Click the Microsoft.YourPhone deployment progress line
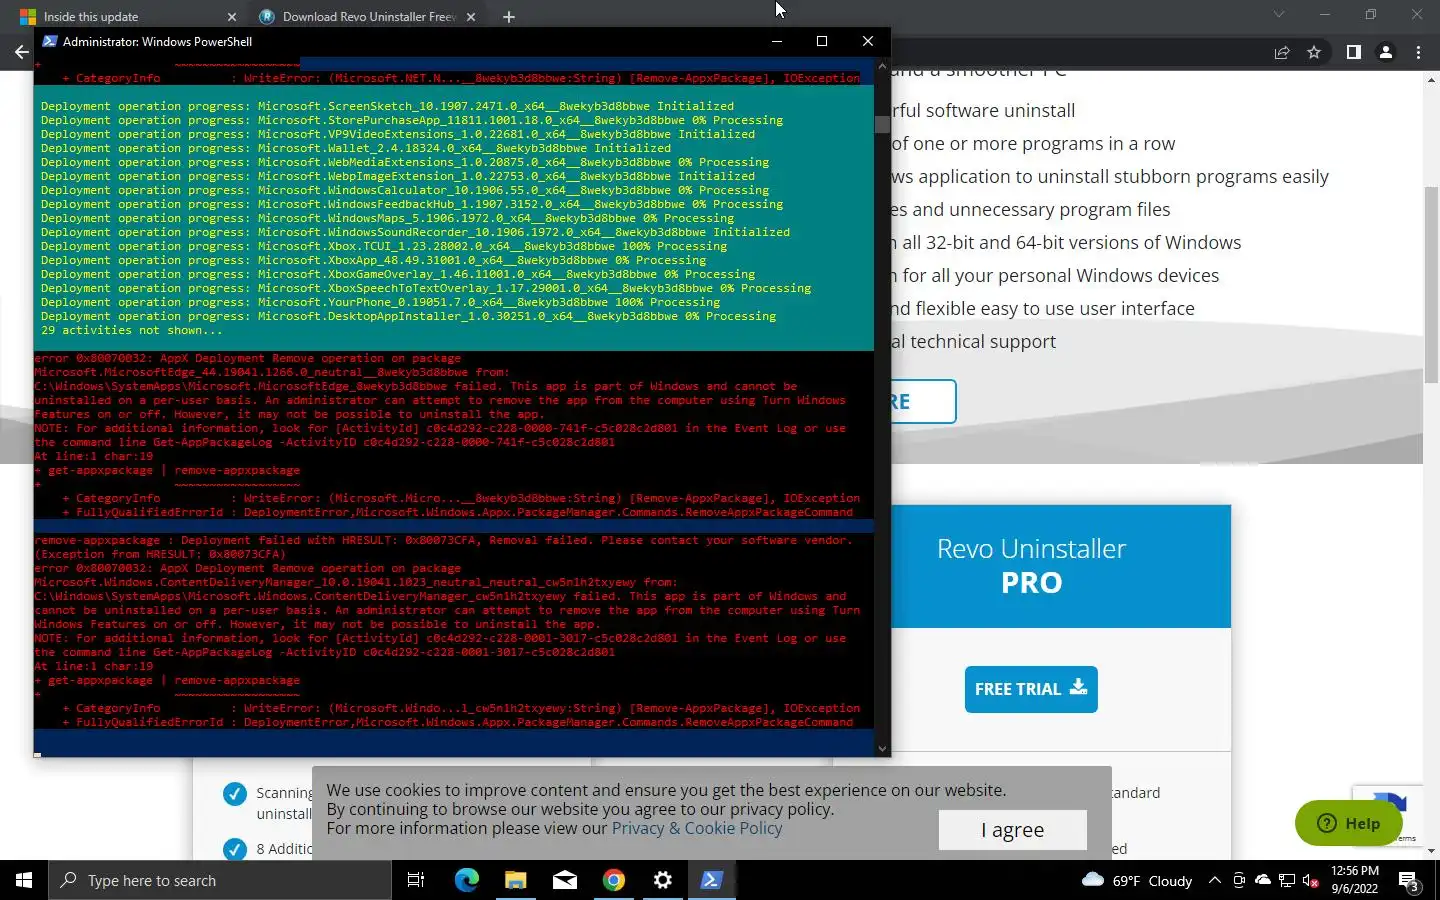 [x=380, y=302]
